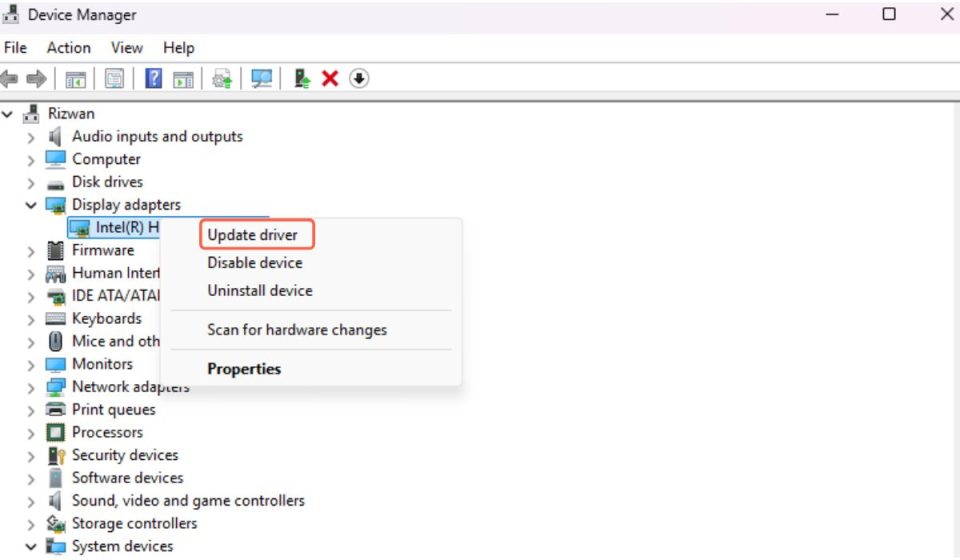Select the Software devices label
The height and width of the screenshot is (560, 960).
coord(127,478)
